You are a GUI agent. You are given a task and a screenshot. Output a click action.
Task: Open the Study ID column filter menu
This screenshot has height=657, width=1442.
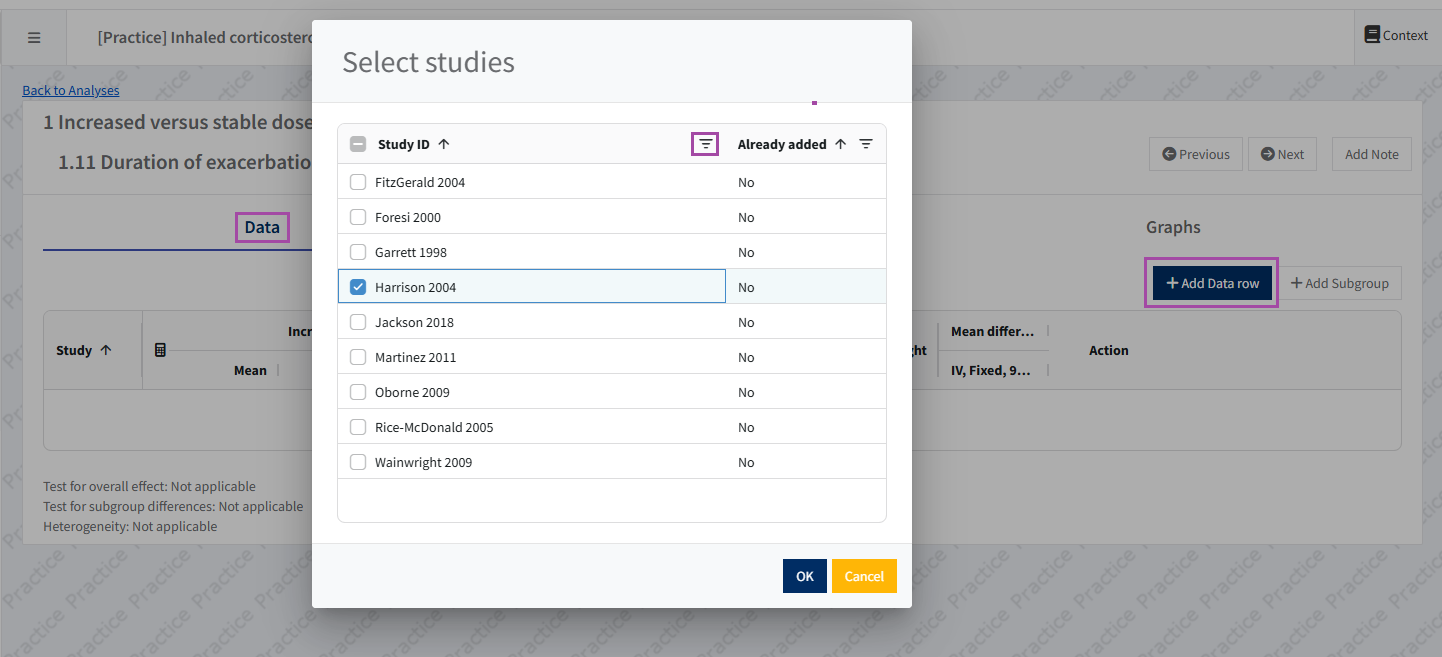705,144
